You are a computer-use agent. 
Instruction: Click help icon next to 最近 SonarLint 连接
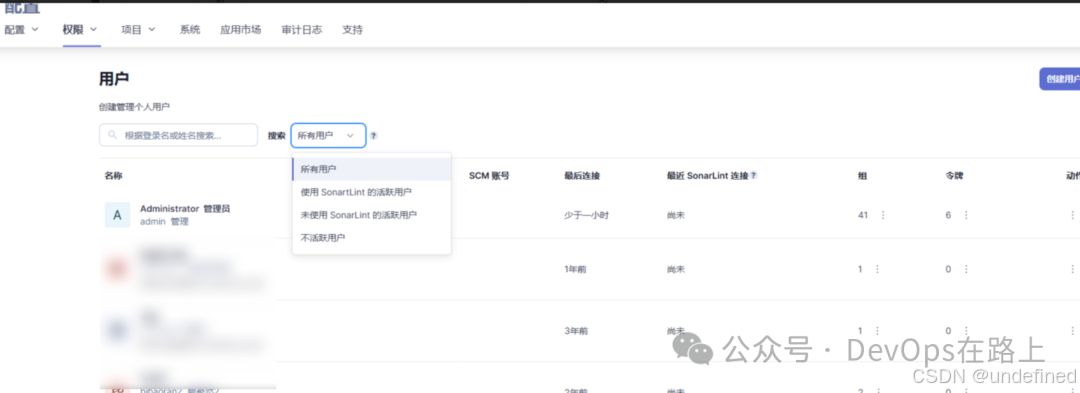(x=754, y=176)
